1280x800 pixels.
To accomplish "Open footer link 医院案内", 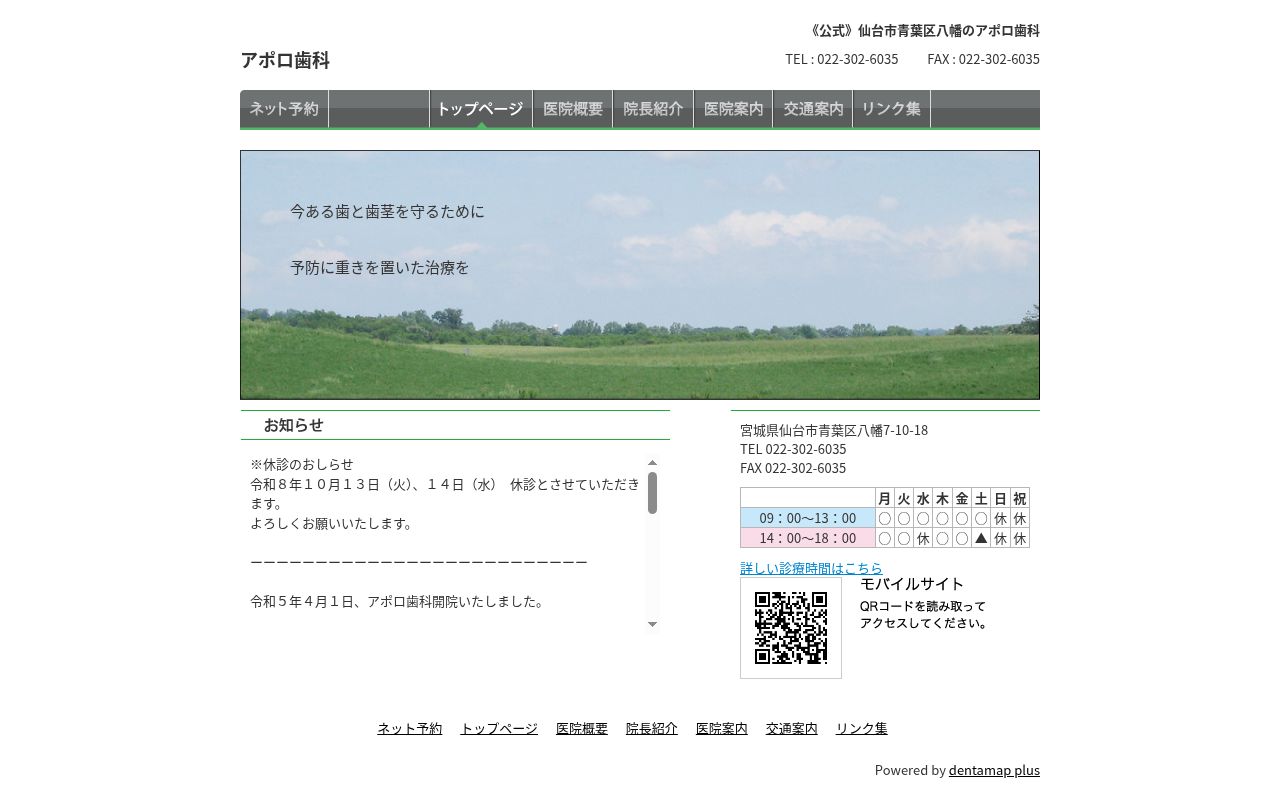I will point(722,728).
